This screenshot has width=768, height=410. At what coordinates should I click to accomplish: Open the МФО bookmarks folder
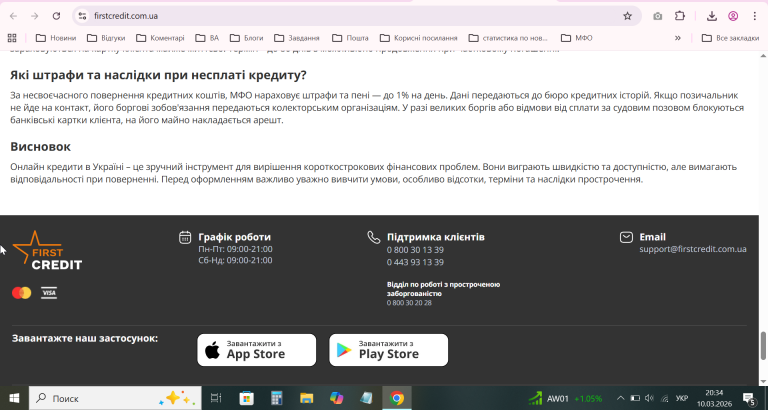(x=576, y=38)
